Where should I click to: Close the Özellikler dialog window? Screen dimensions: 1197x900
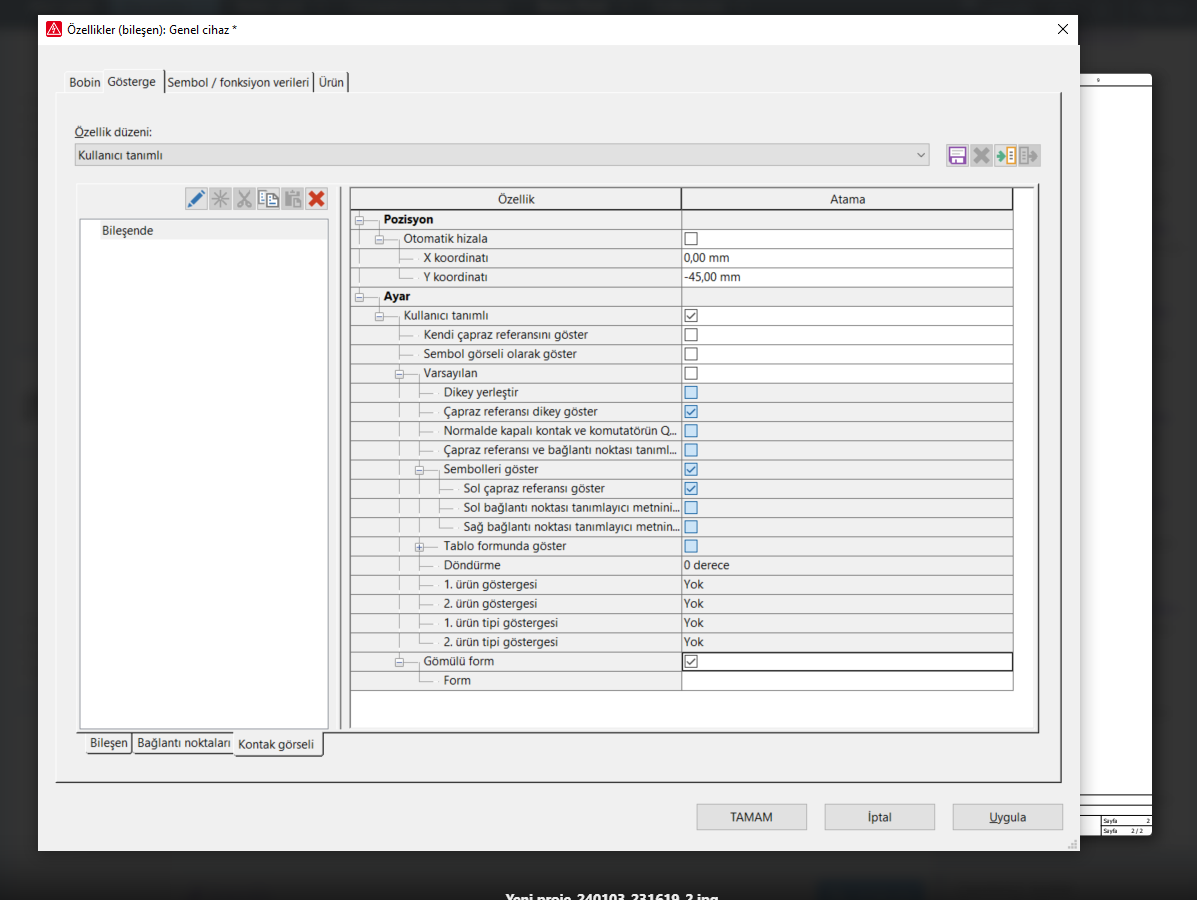tap(1063, 29)
